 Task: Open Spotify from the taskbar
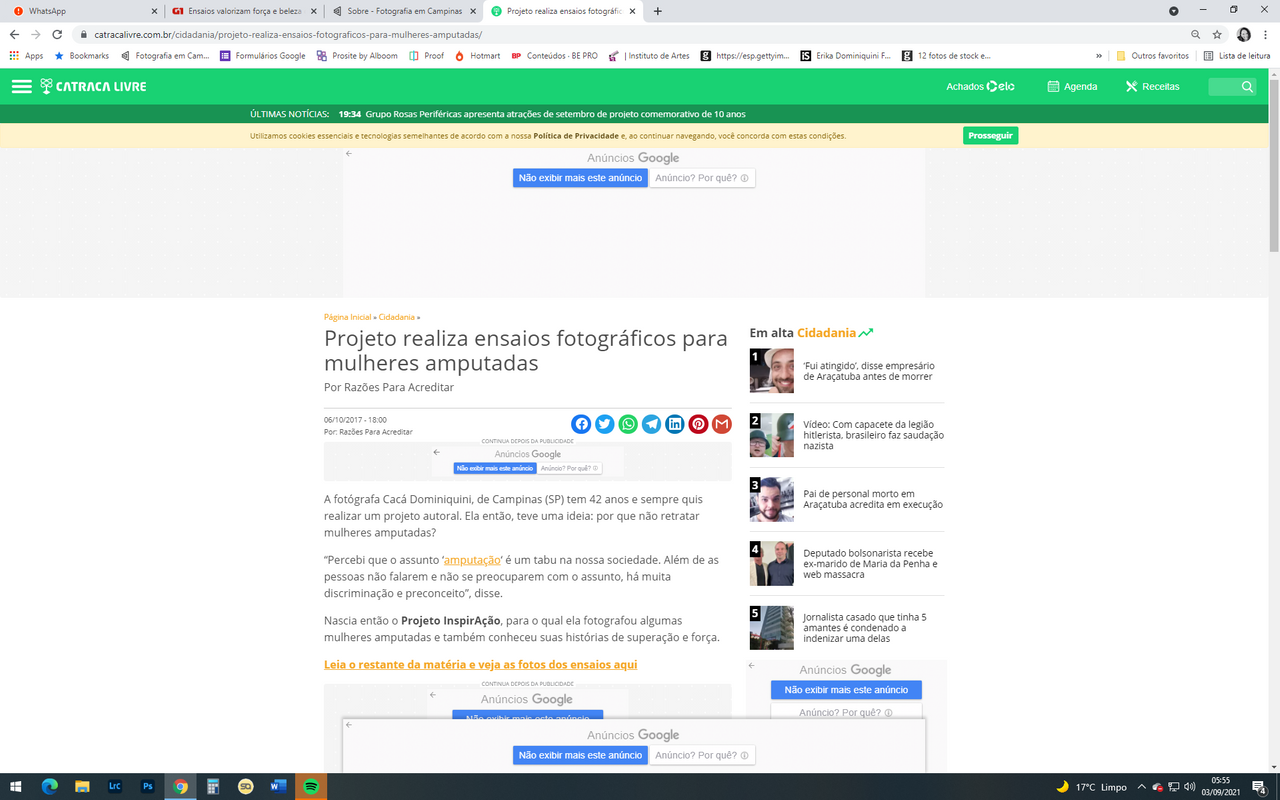click(x=311, y=786)
